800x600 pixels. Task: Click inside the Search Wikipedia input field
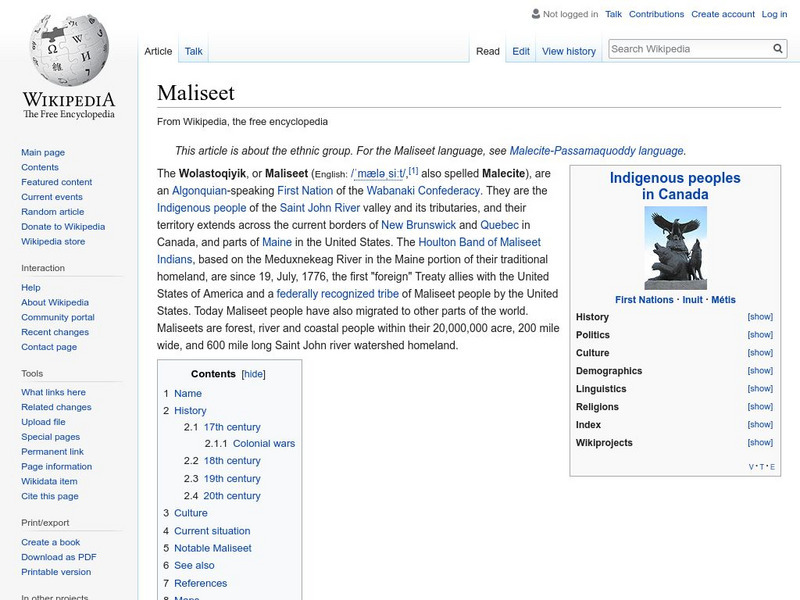pyautogui.click(x=690, y=47)
